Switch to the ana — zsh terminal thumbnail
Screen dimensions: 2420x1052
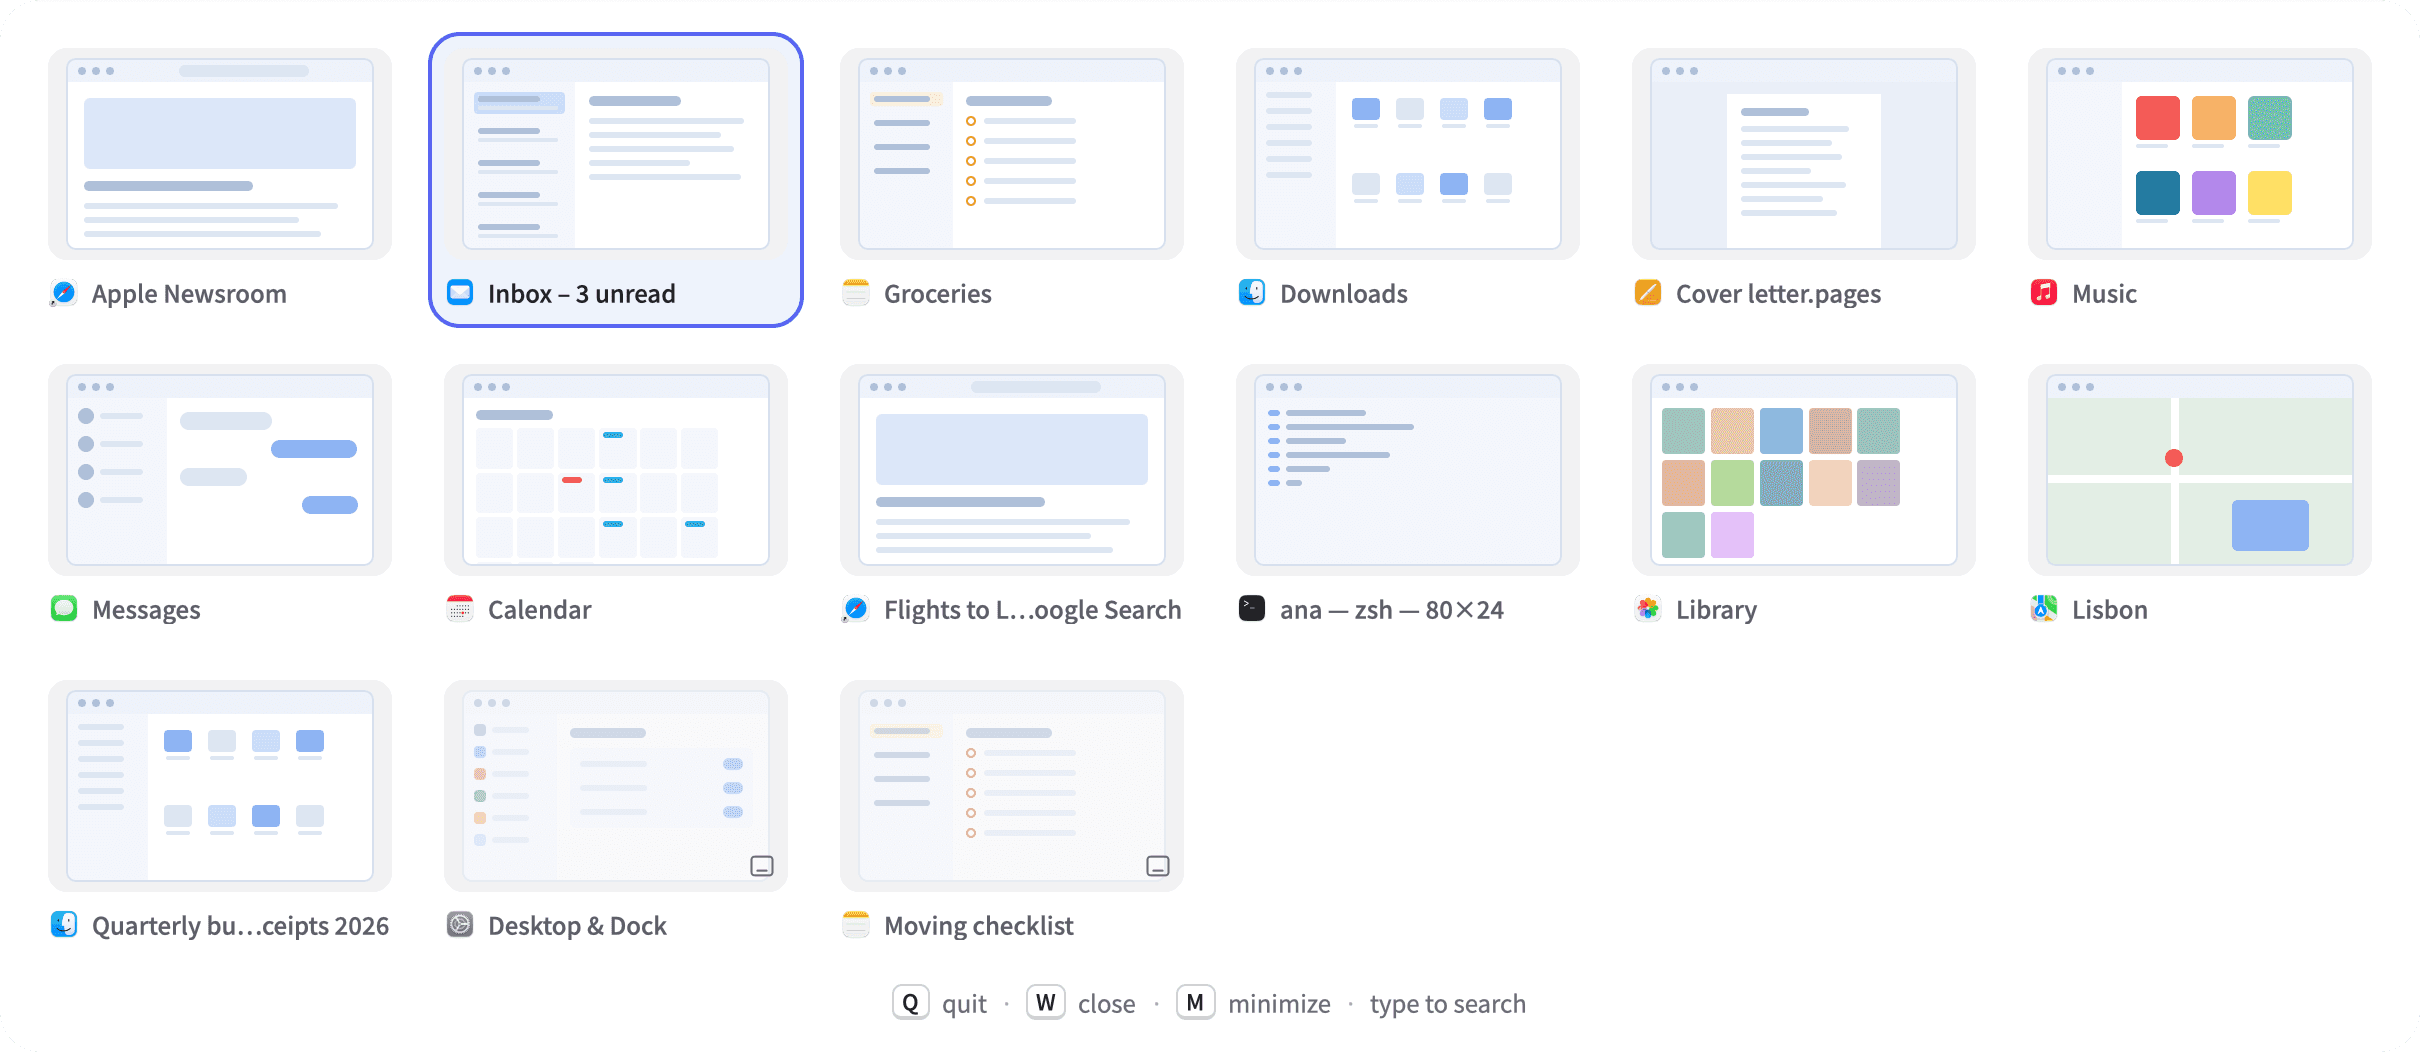coord(1408,470)
